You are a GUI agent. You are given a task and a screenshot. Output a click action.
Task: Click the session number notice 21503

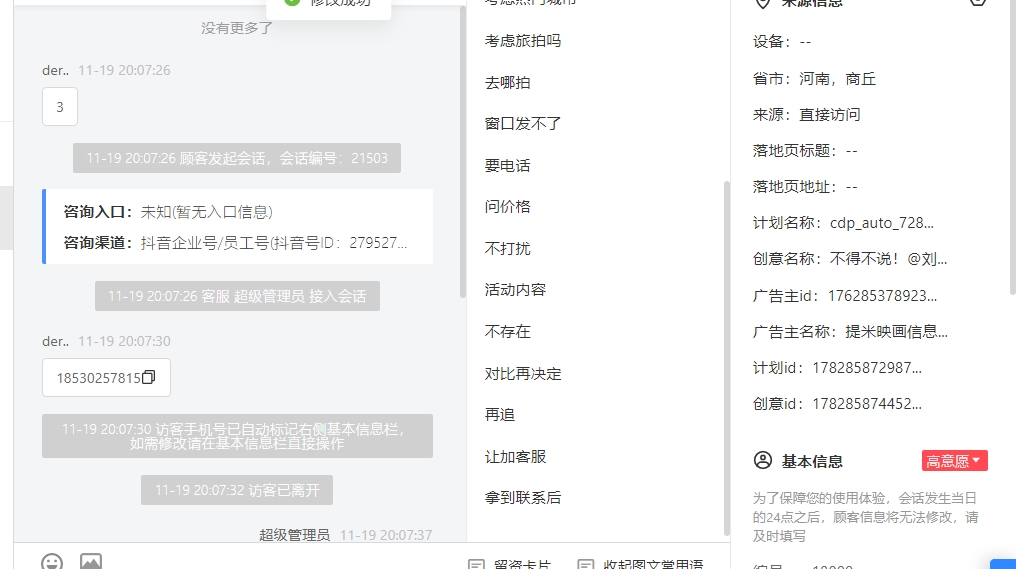point(237,158)
